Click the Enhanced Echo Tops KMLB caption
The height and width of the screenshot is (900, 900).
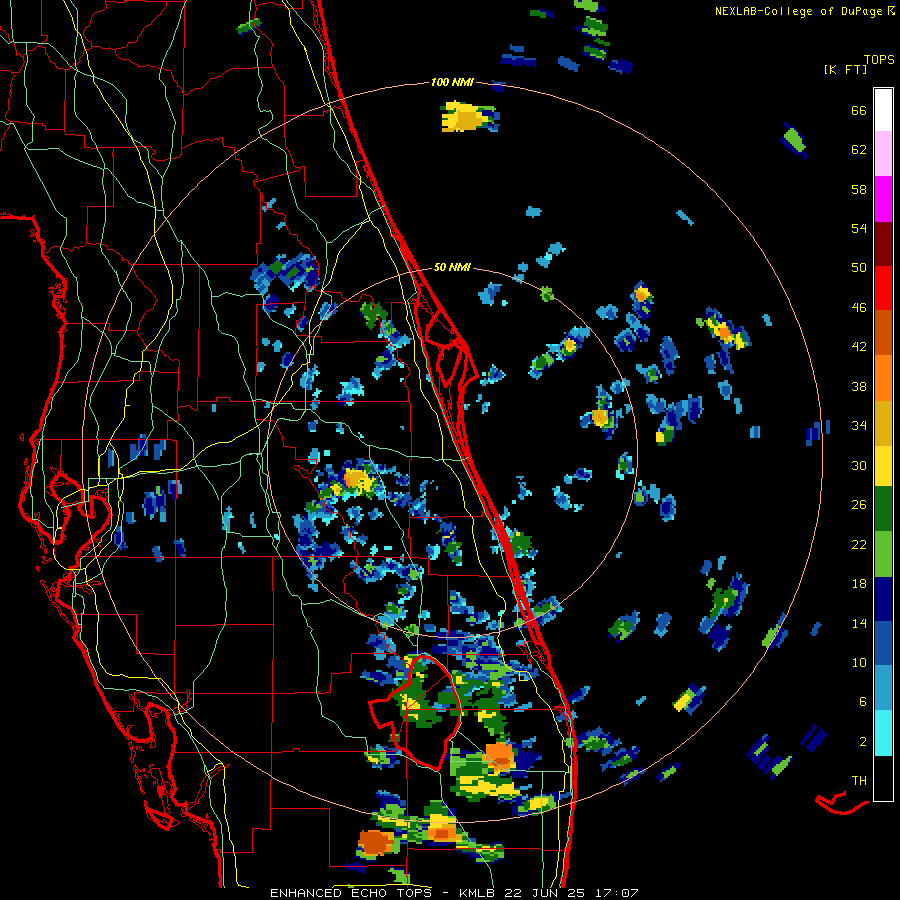(x=454, y=893)
